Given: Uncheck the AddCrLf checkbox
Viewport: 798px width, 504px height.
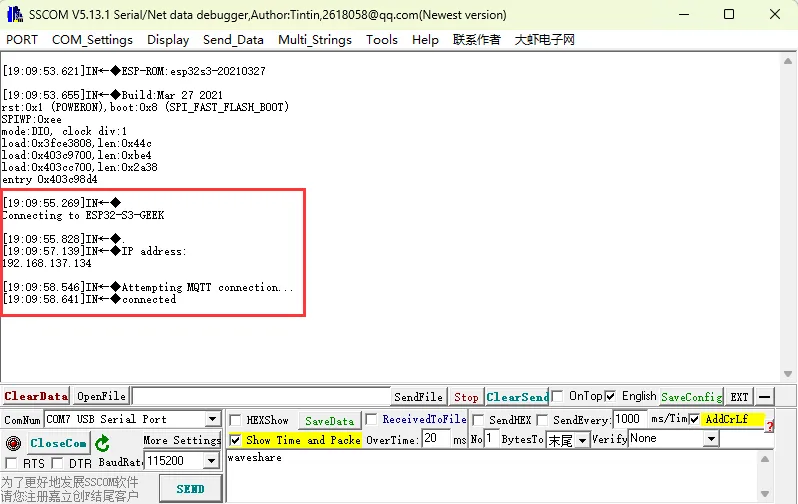Looking at the screenshot, I should click(x=694, y=420).
